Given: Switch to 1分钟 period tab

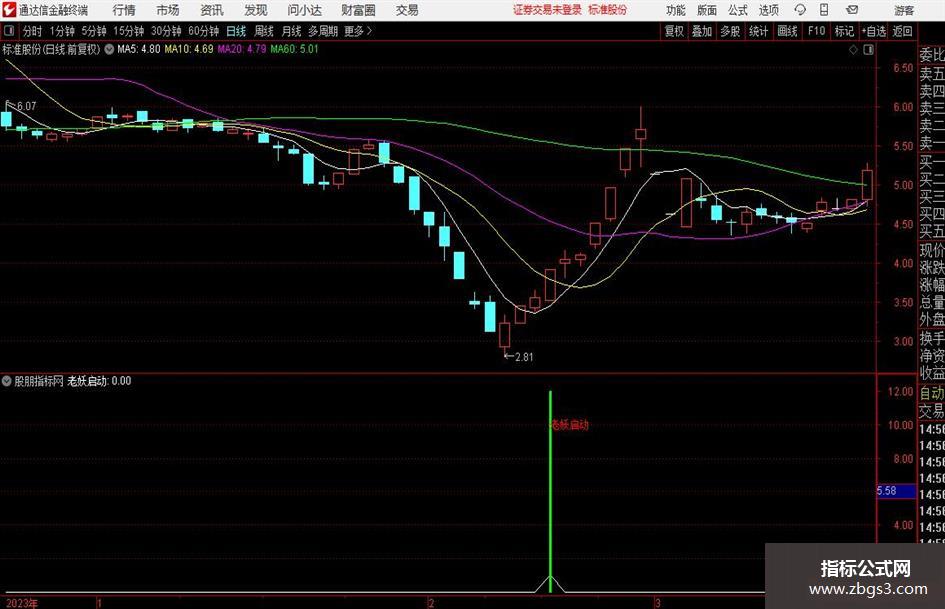Looking at the screenshot, I should click(62, 31).
